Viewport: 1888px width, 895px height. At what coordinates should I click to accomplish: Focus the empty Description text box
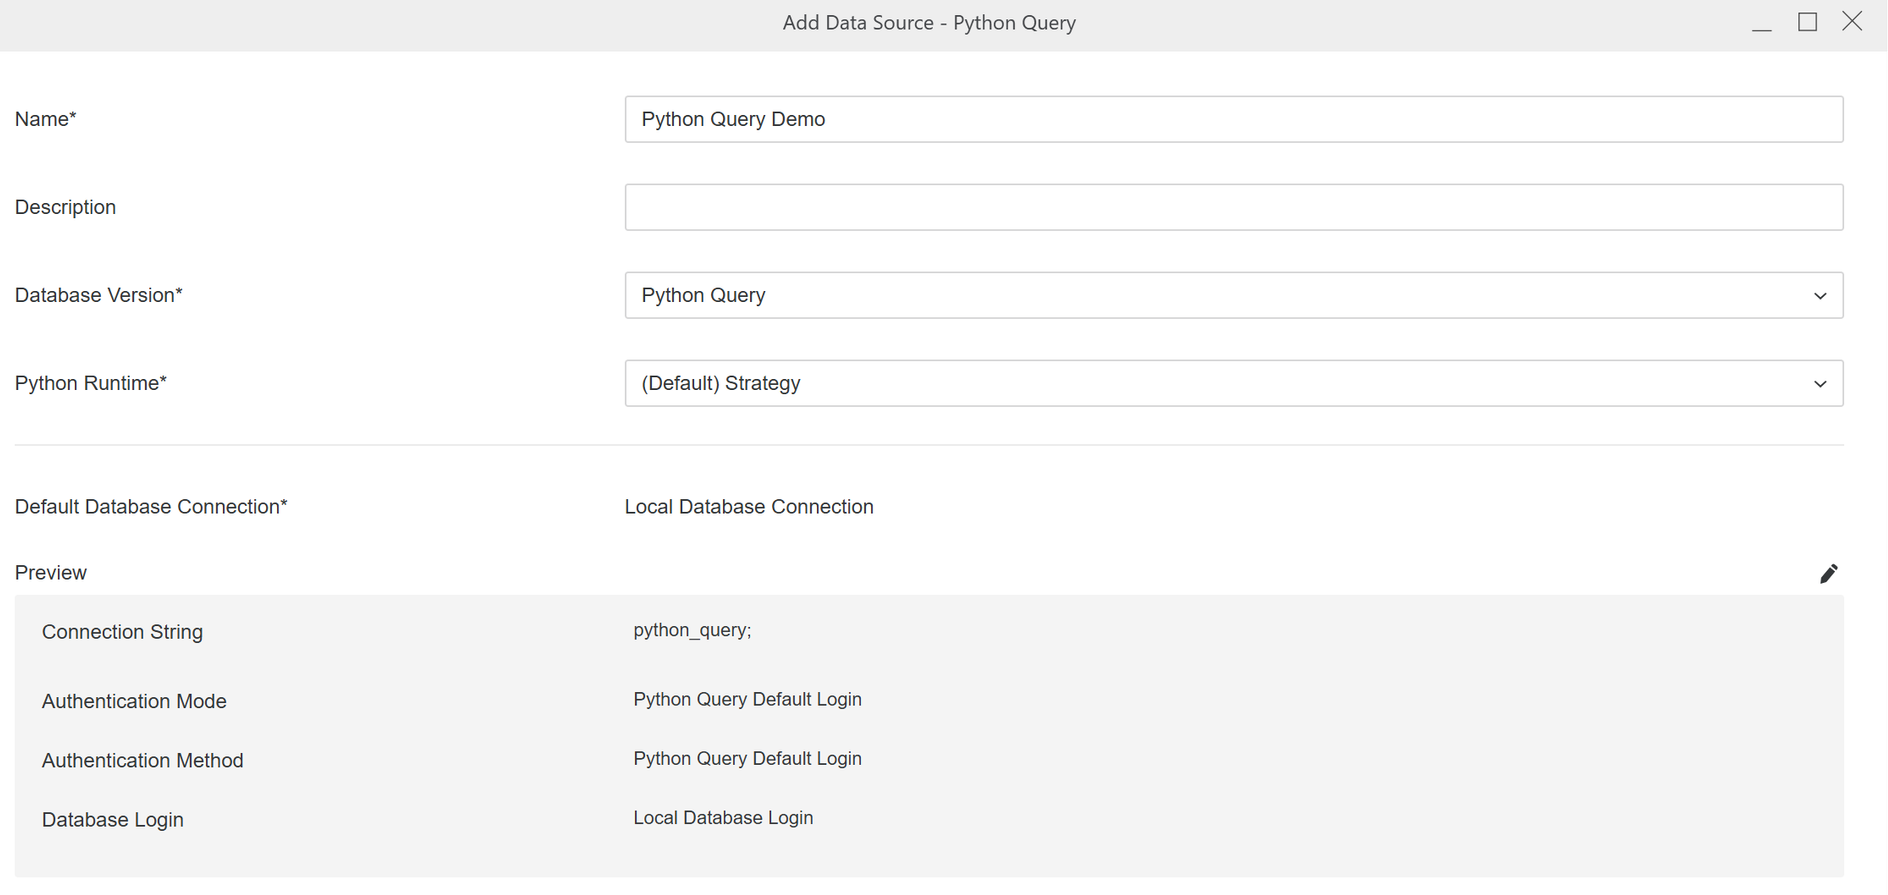click(x=1233, y=207)
